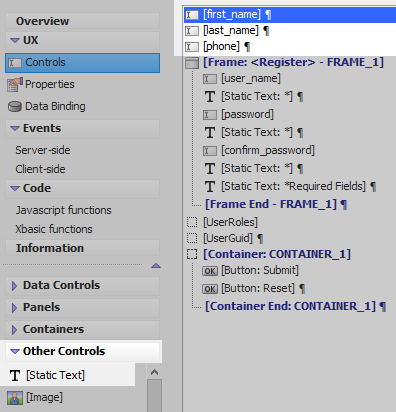Image resolution: width=396 pixels, height=412 pixels.
Task: Select the Button: Reset control
Action: click(258, 288)
